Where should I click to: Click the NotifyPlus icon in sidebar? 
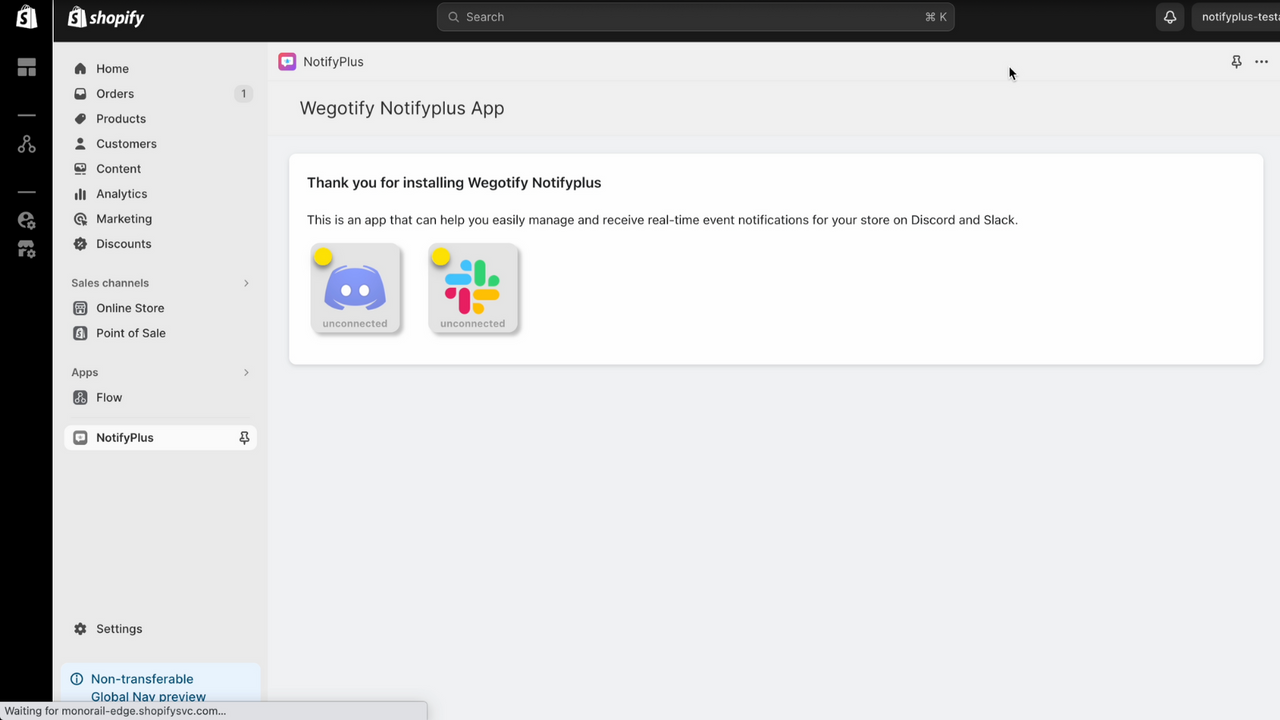(80, 438)
